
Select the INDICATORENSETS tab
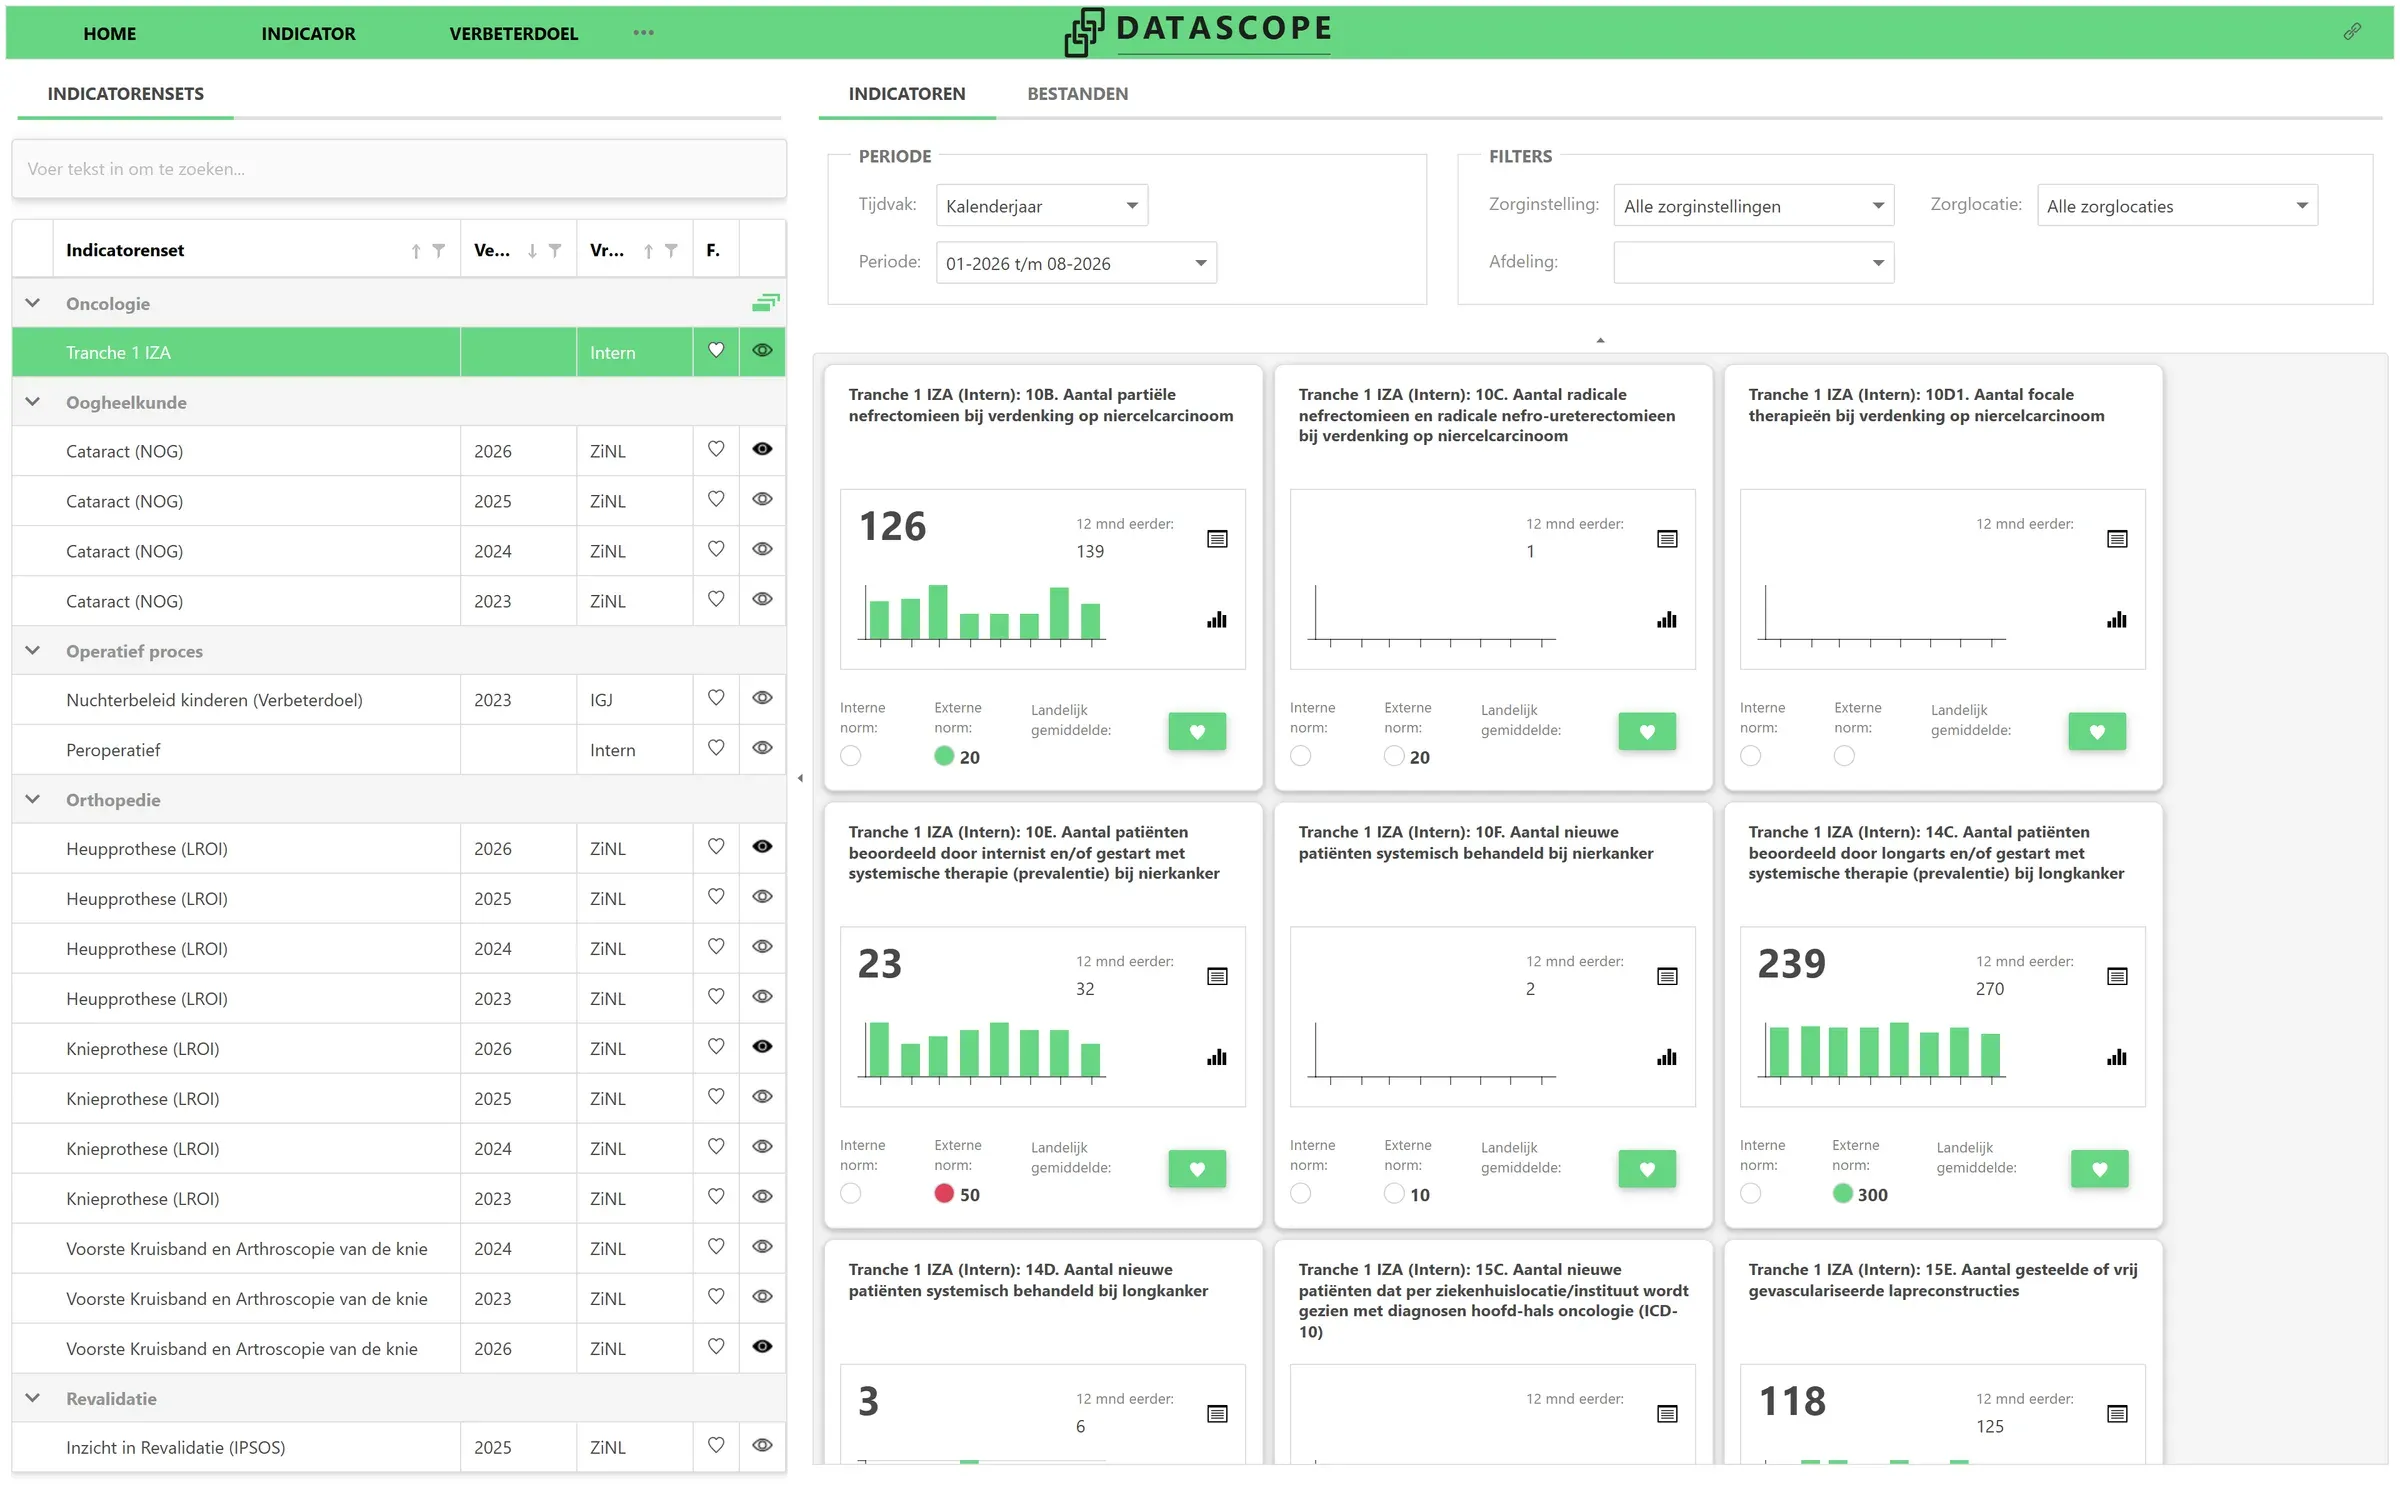coord(126,94)
